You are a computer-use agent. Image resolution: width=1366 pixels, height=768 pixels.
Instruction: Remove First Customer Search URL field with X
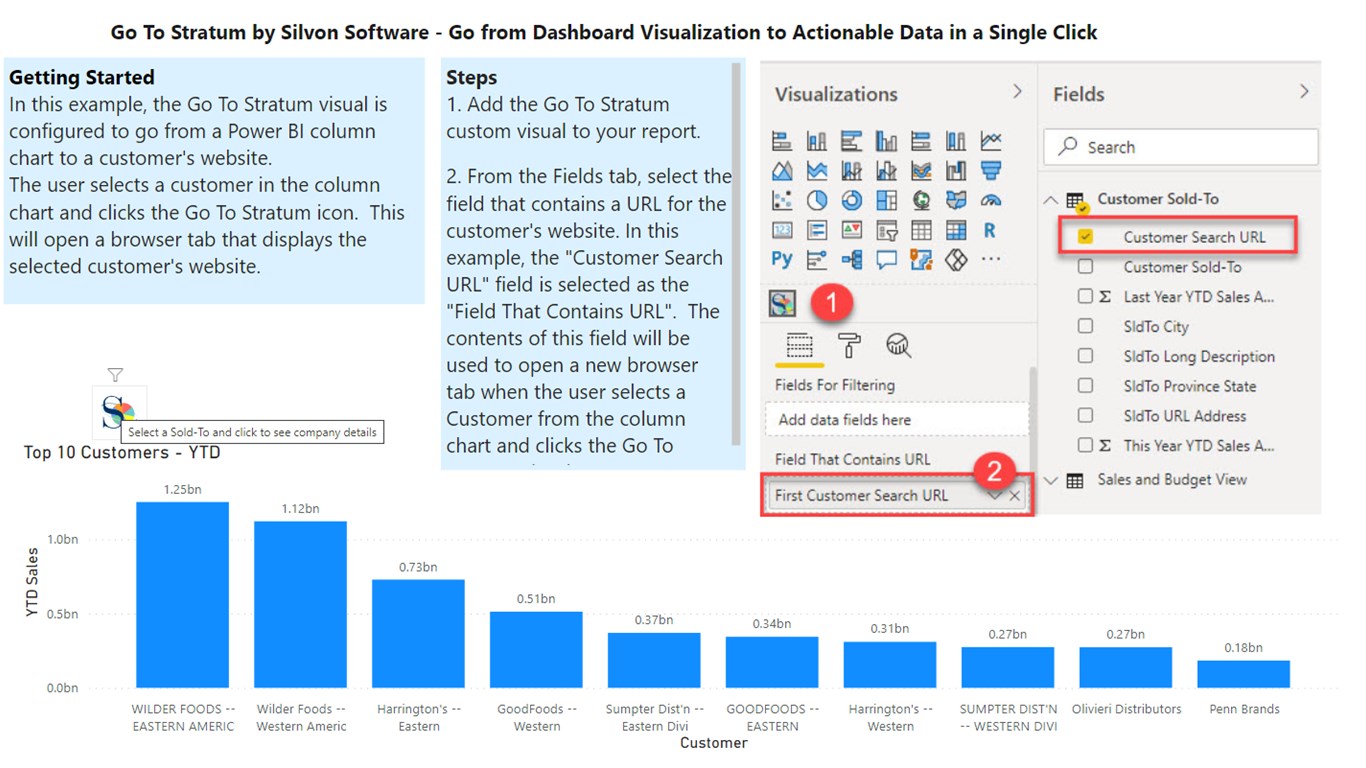(x=1015, y=496)
